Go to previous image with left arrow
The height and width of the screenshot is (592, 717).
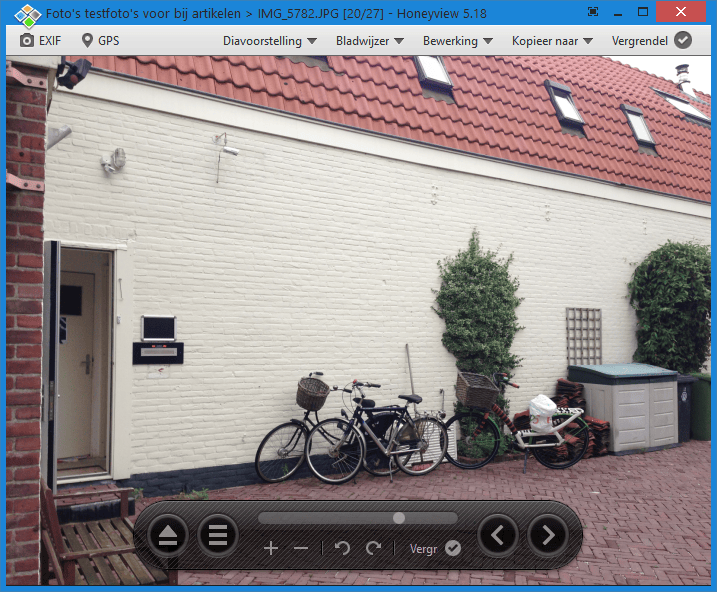(x=498, y=535)
